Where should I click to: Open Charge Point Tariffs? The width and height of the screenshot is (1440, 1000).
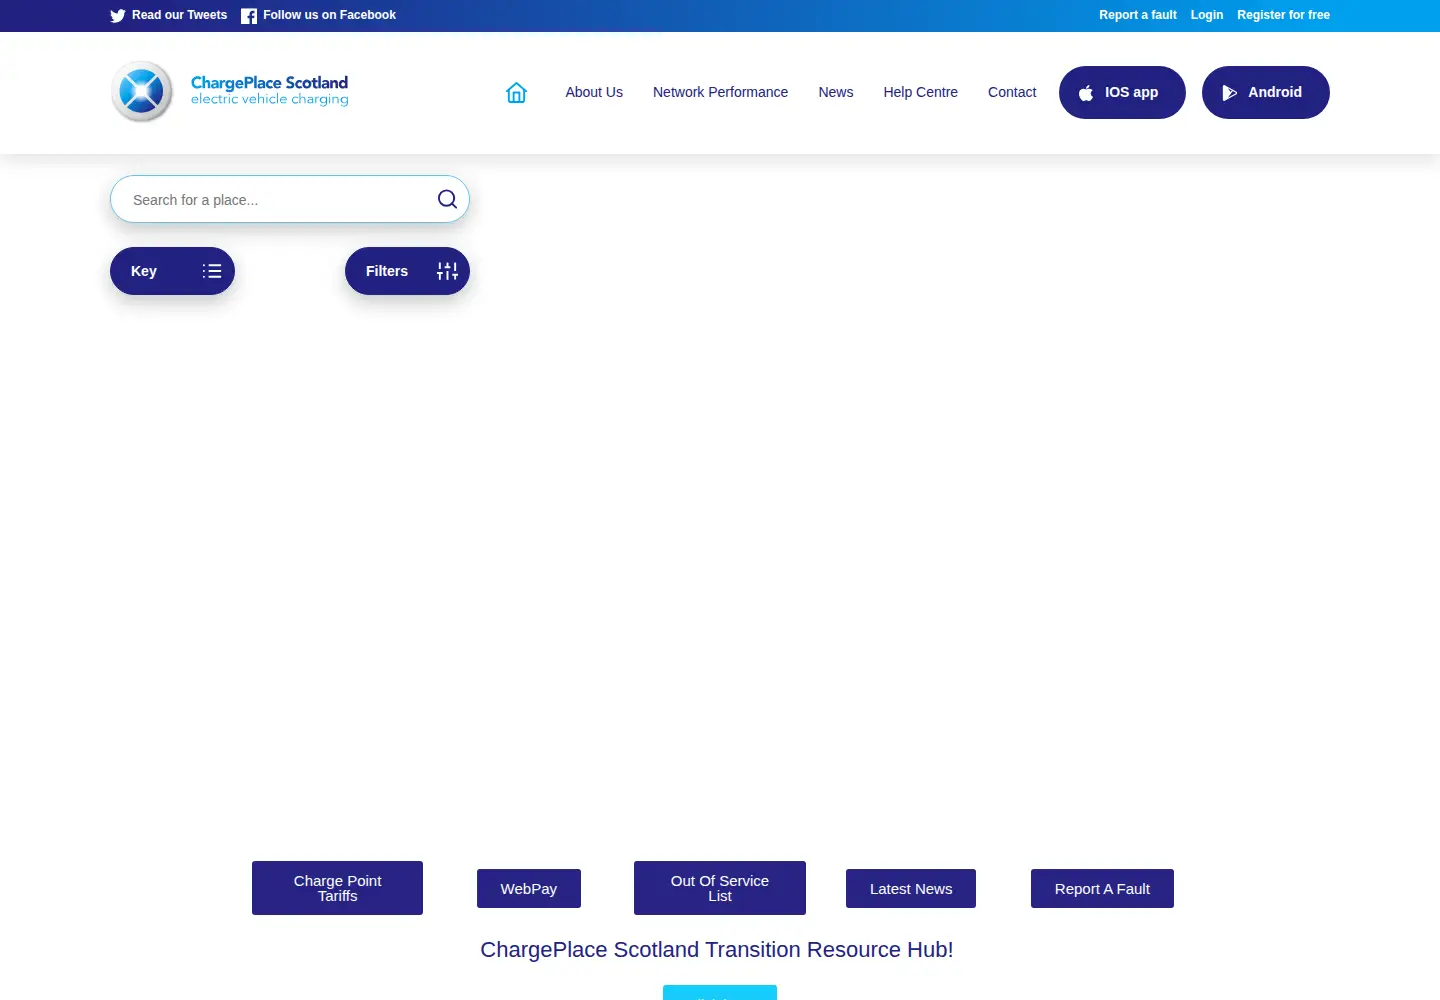point(337,888)
